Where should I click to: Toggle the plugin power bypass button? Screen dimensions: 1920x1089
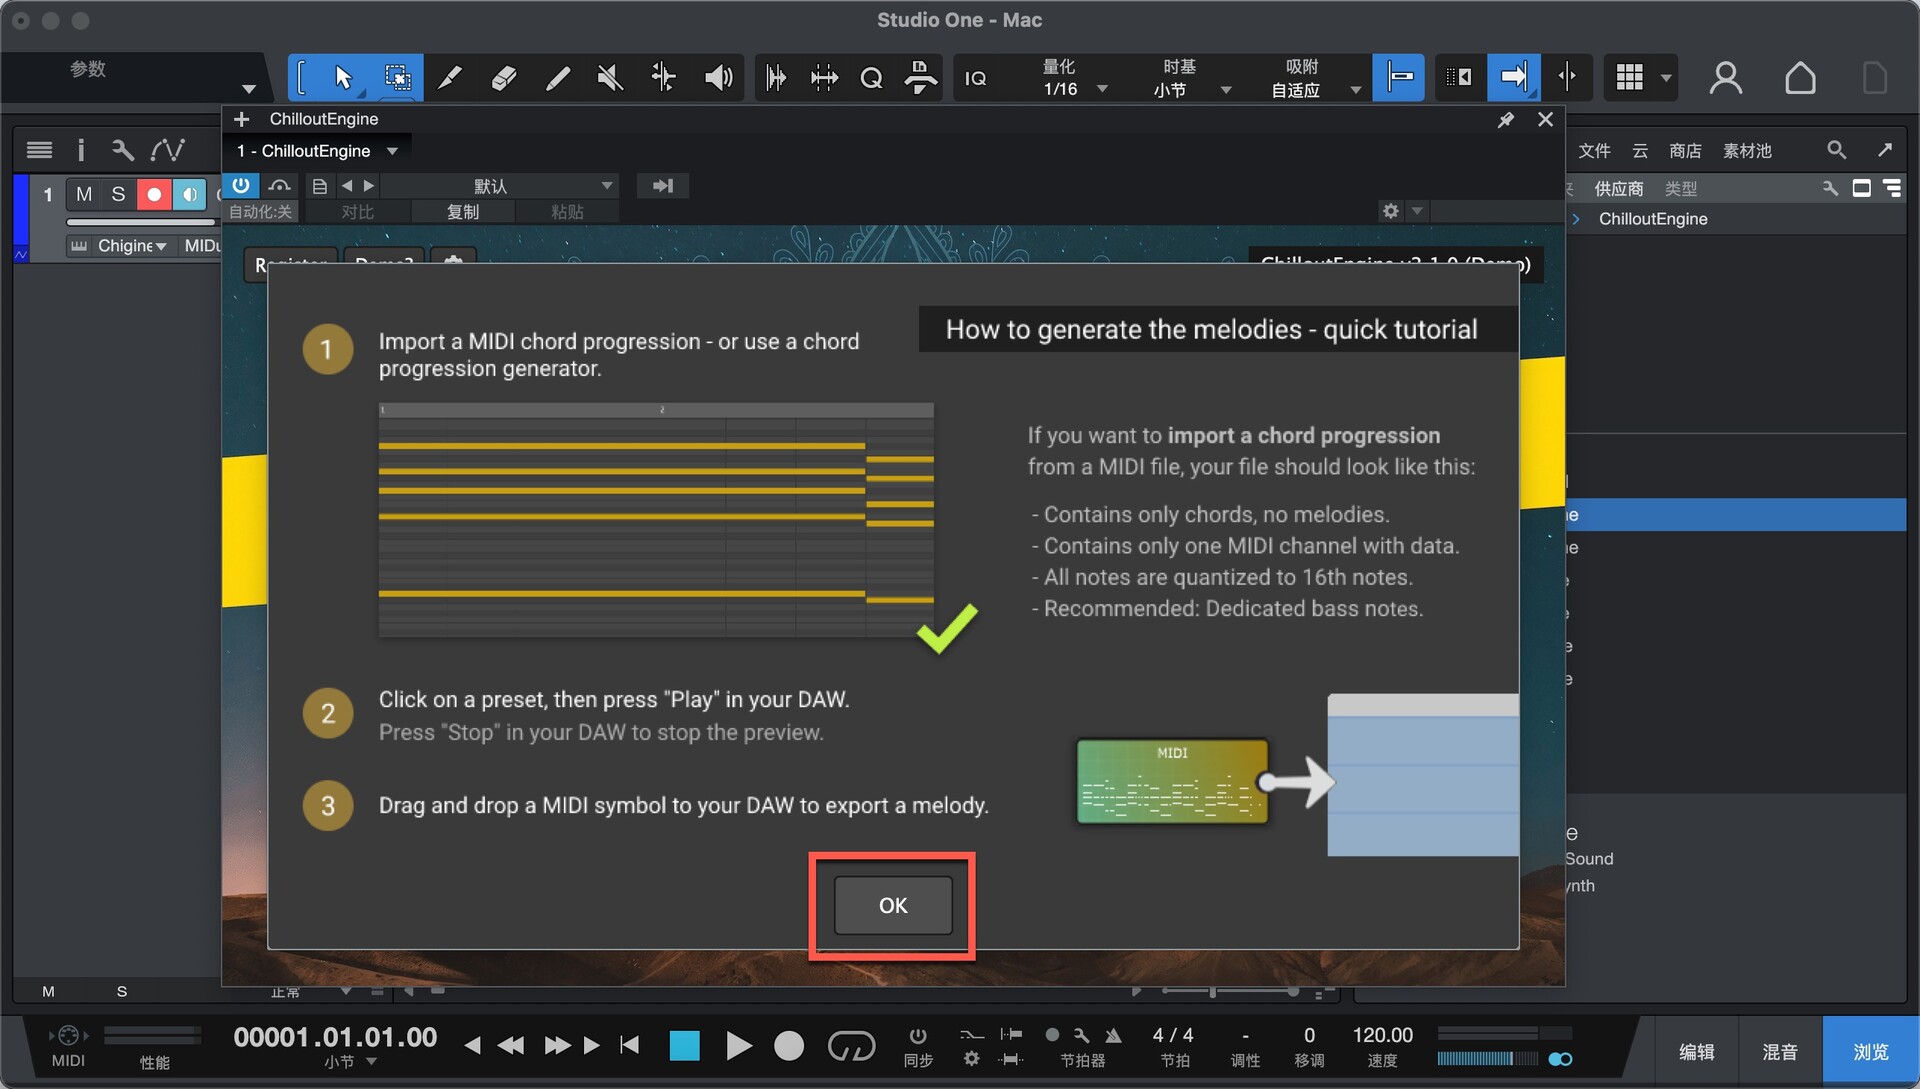[241, 185]
